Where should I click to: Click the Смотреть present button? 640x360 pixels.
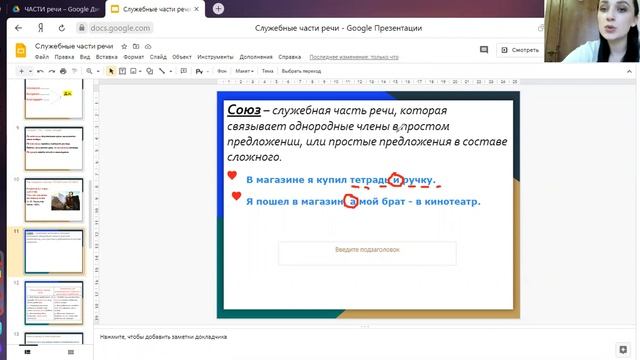click(520, 50)
